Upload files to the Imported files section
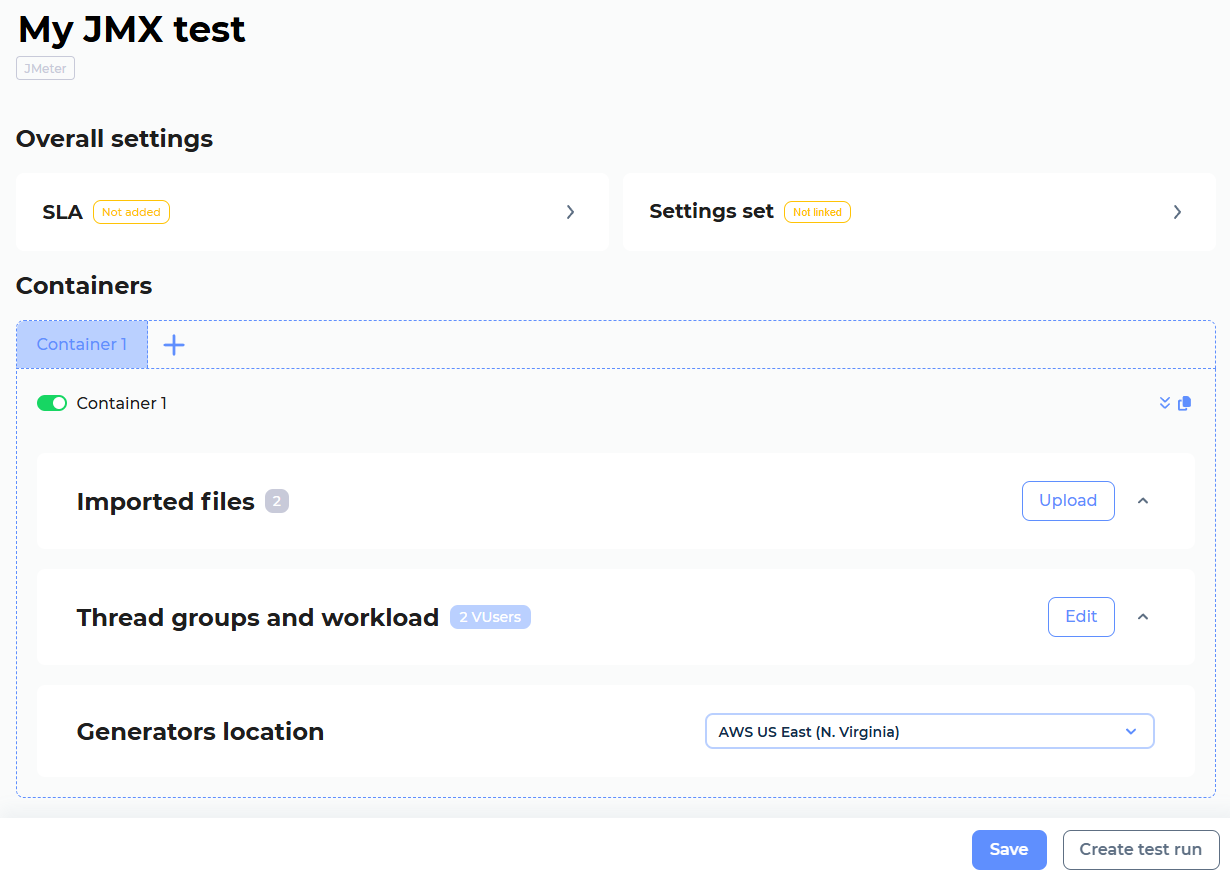Viewport: 1230px width, 882px height. click(x=1068, y=500)
